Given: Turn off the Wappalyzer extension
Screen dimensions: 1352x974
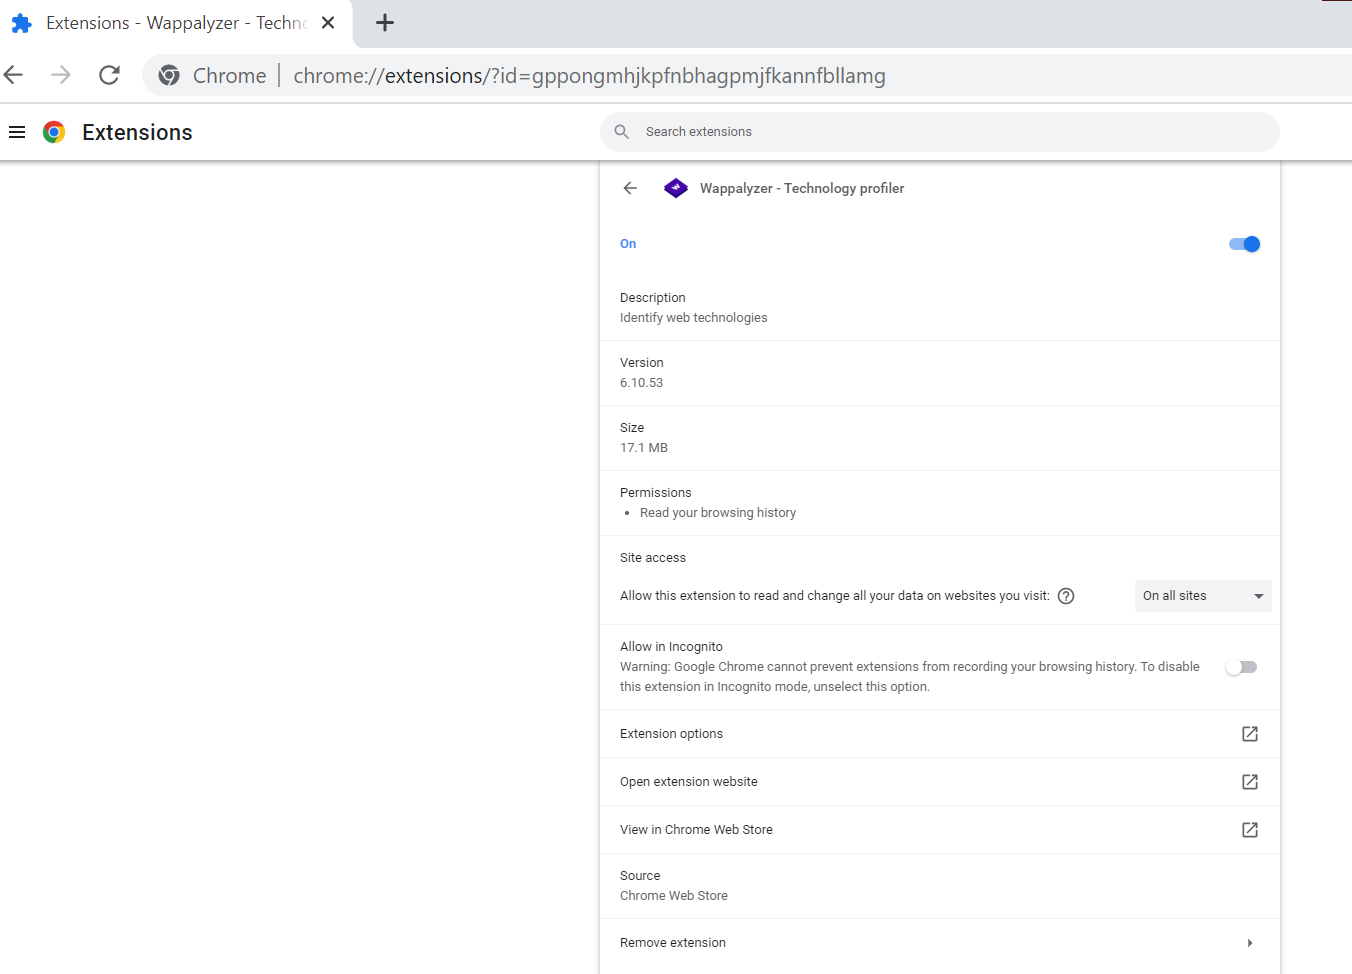Looking at the screenshot, I should tap(1243, 243).
